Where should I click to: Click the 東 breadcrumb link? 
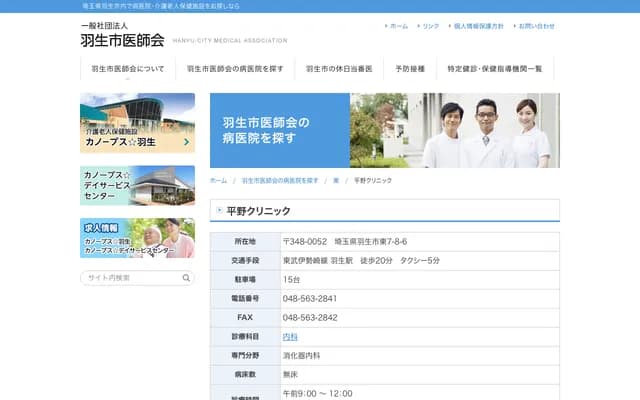(336, 181)
